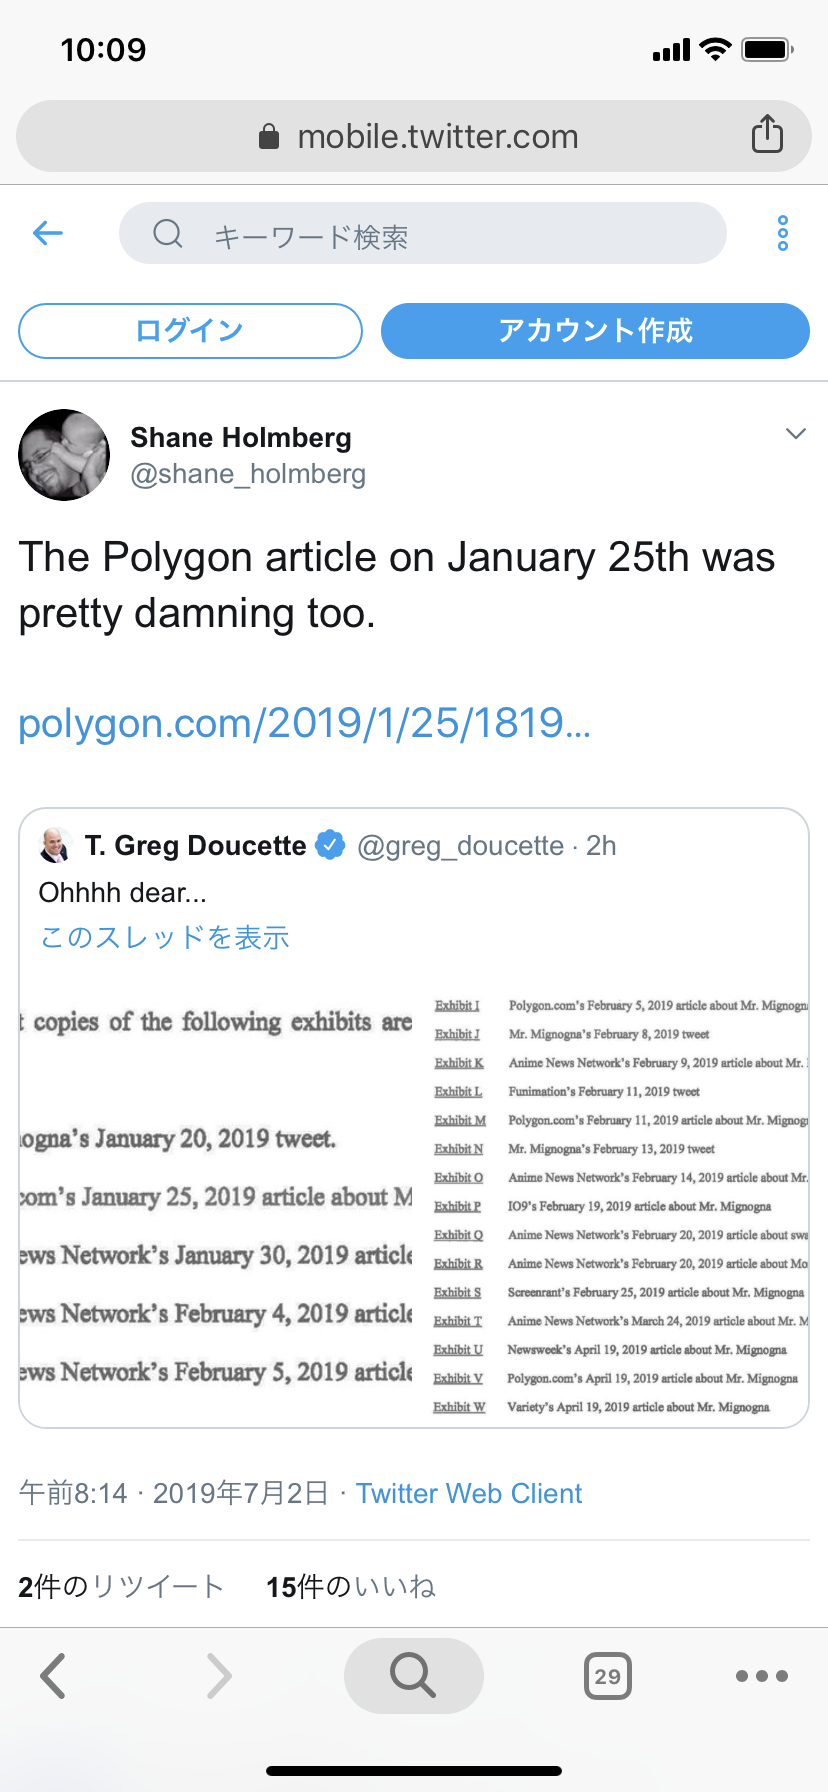828x1792 pixels.
Task: Click the blue verified badge
Action: tap(330, 845)
